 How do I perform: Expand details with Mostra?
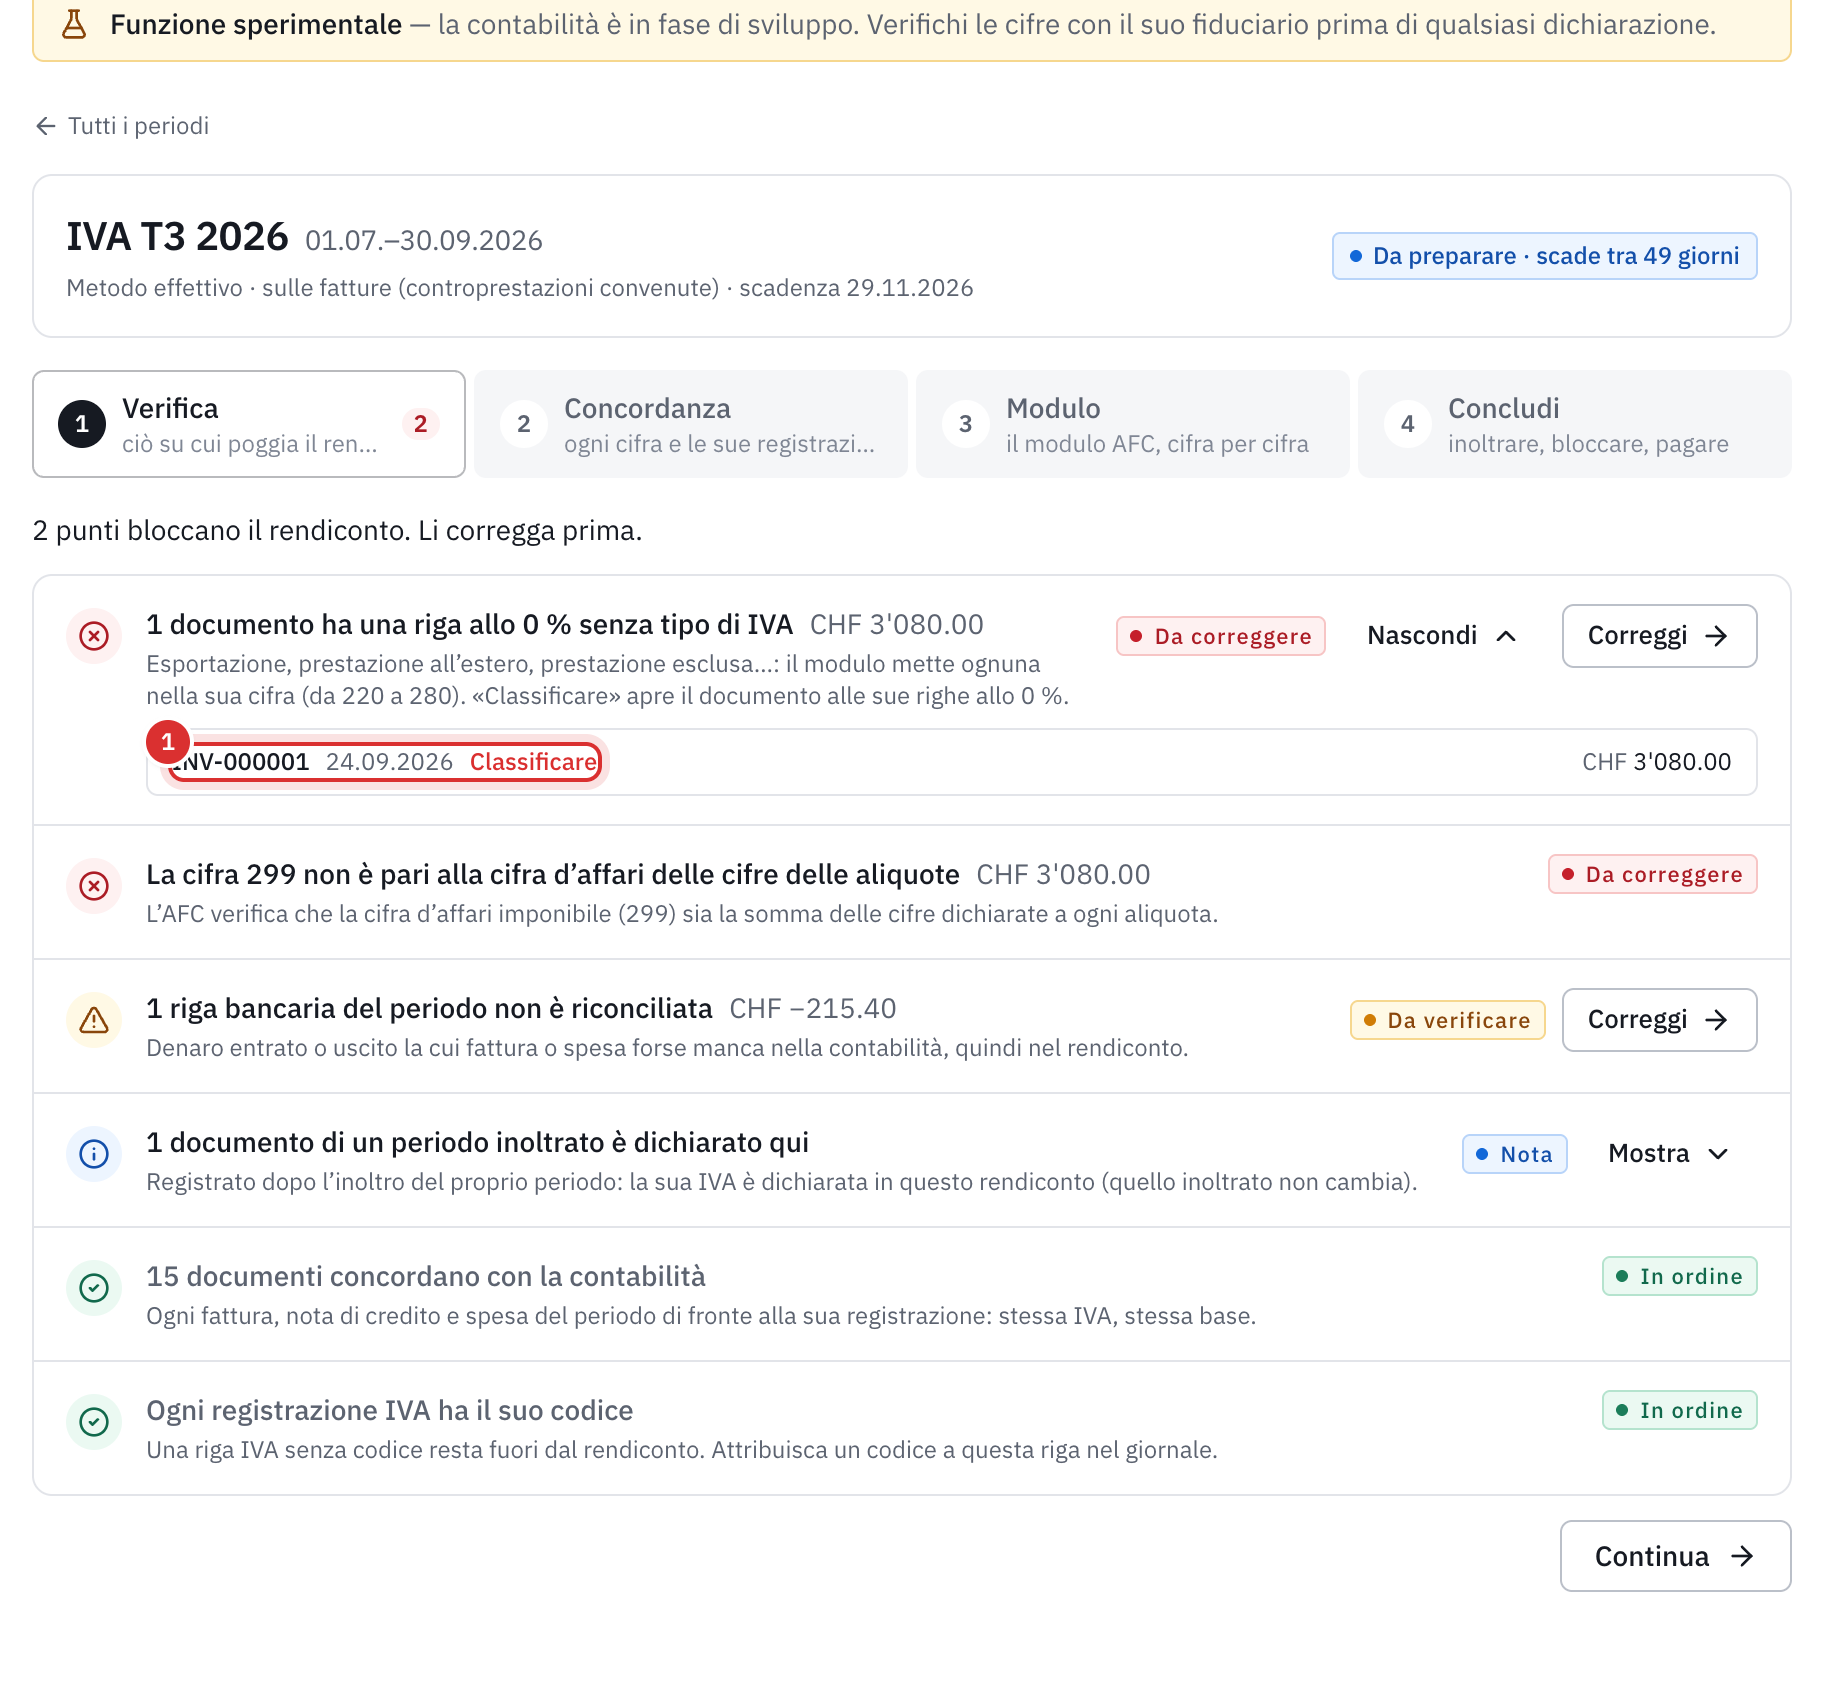click(x=1668, y=1154)
